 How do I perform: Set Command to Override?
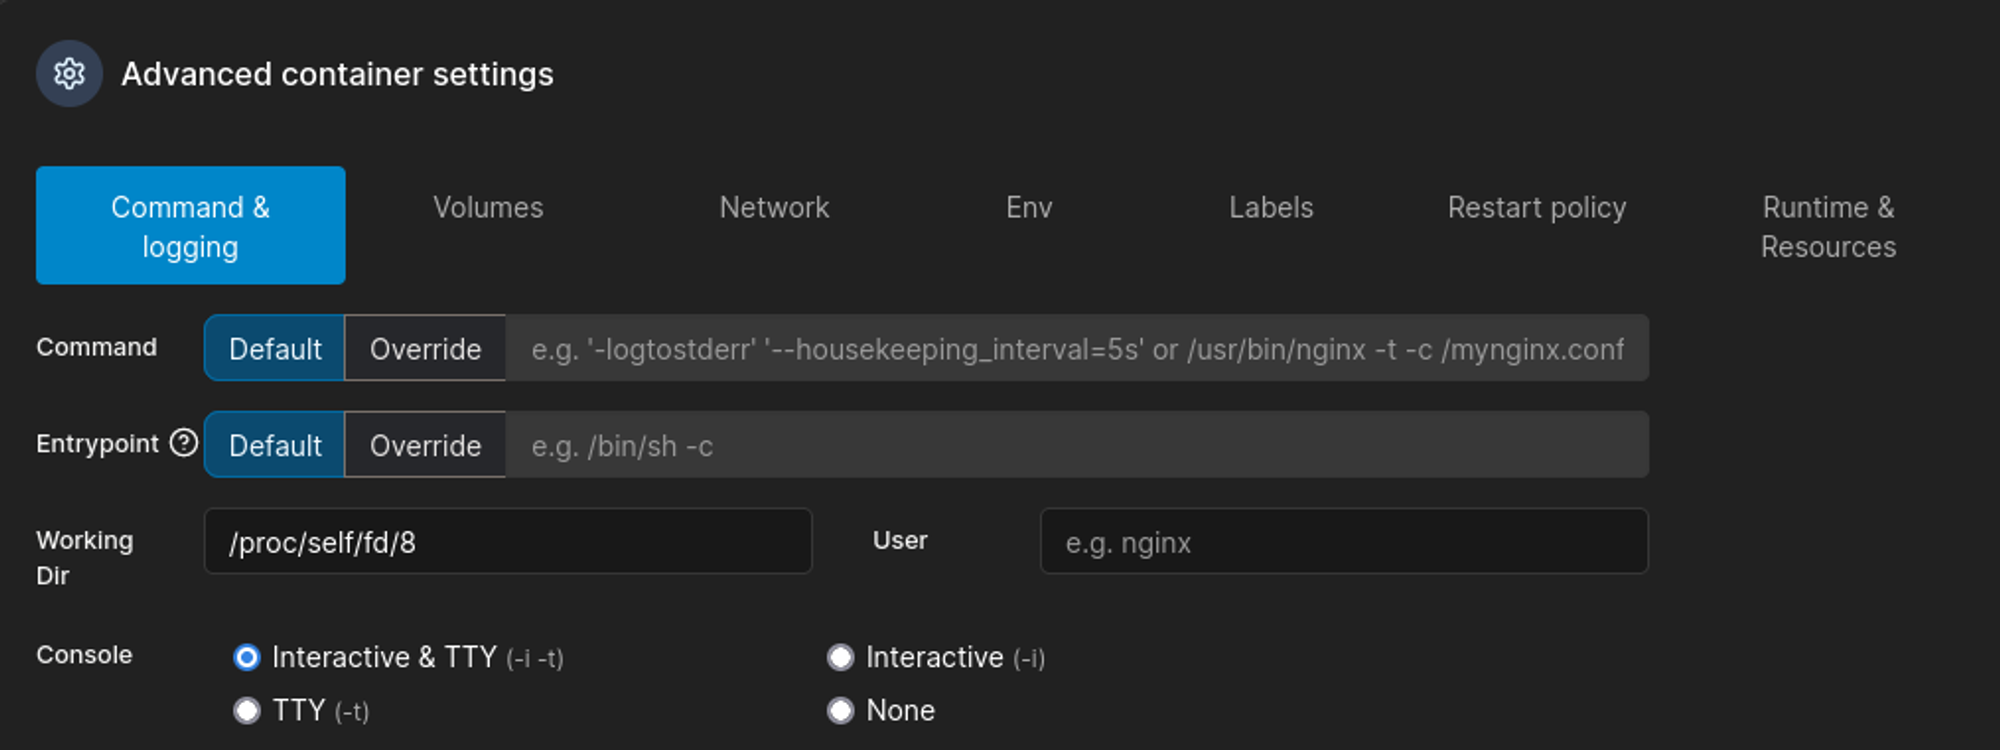pos(425,349)
